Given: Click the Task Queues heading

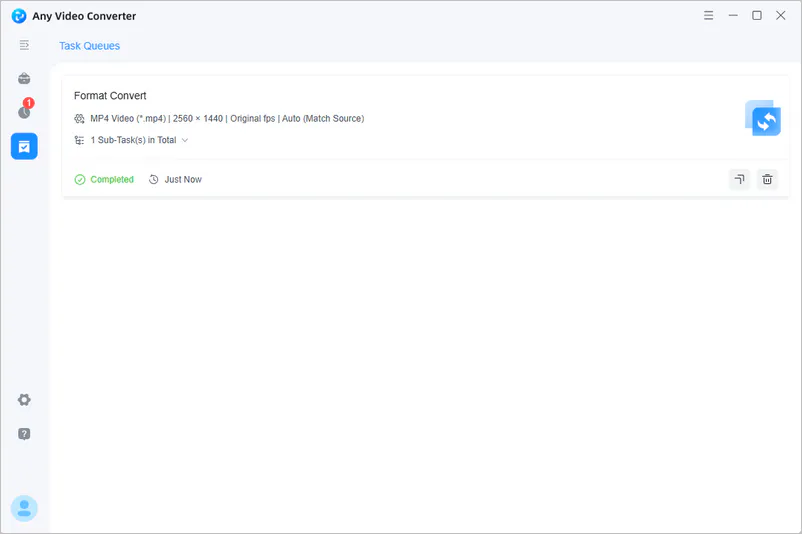Looking at the screenshot, I should pyautogui.click(x=90, y=46).
